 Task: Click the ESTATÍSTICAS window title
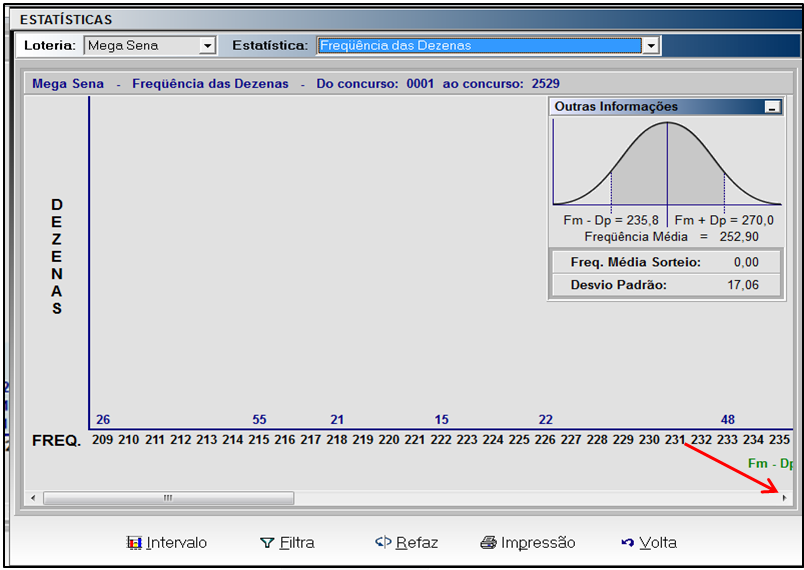click(x=66, y=19)
